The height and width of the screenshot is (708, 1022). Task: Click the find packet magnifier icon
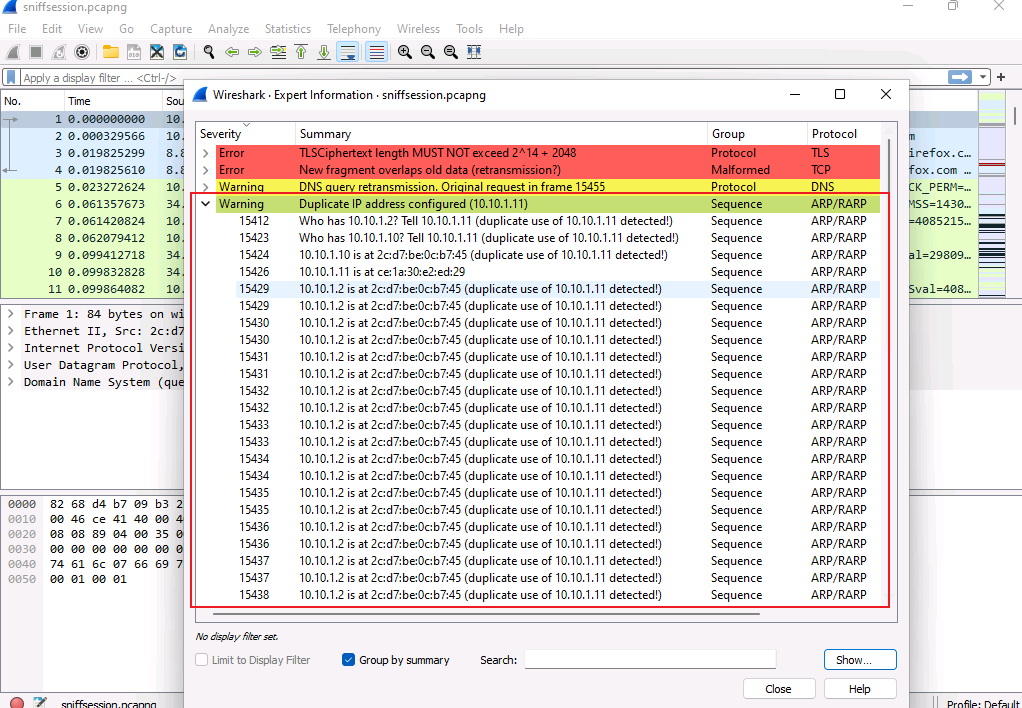tap(208, 52)
